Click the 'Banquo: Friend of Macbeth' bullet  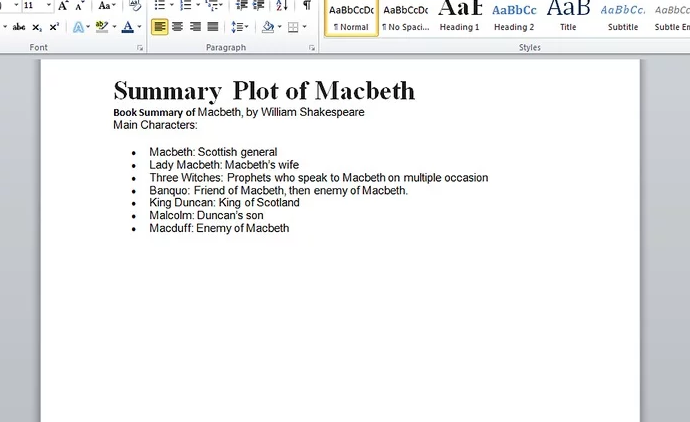point(279,190)
